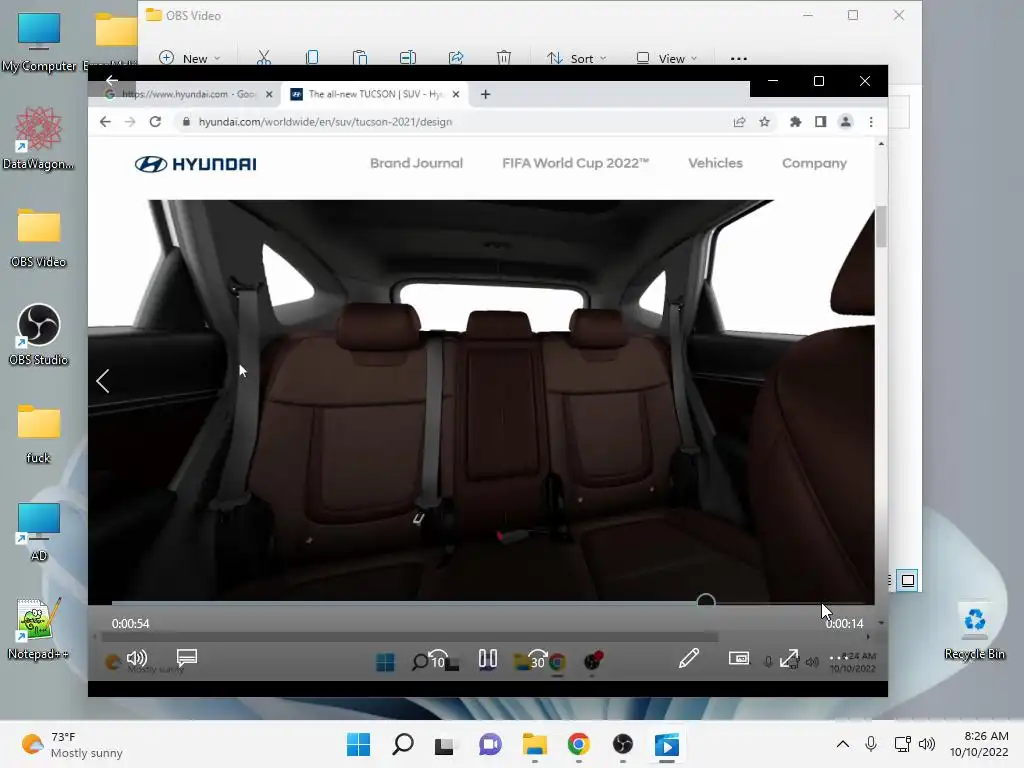Skip back 10 seconds in the video
The image size is (1024, 768).
point(438,659)
